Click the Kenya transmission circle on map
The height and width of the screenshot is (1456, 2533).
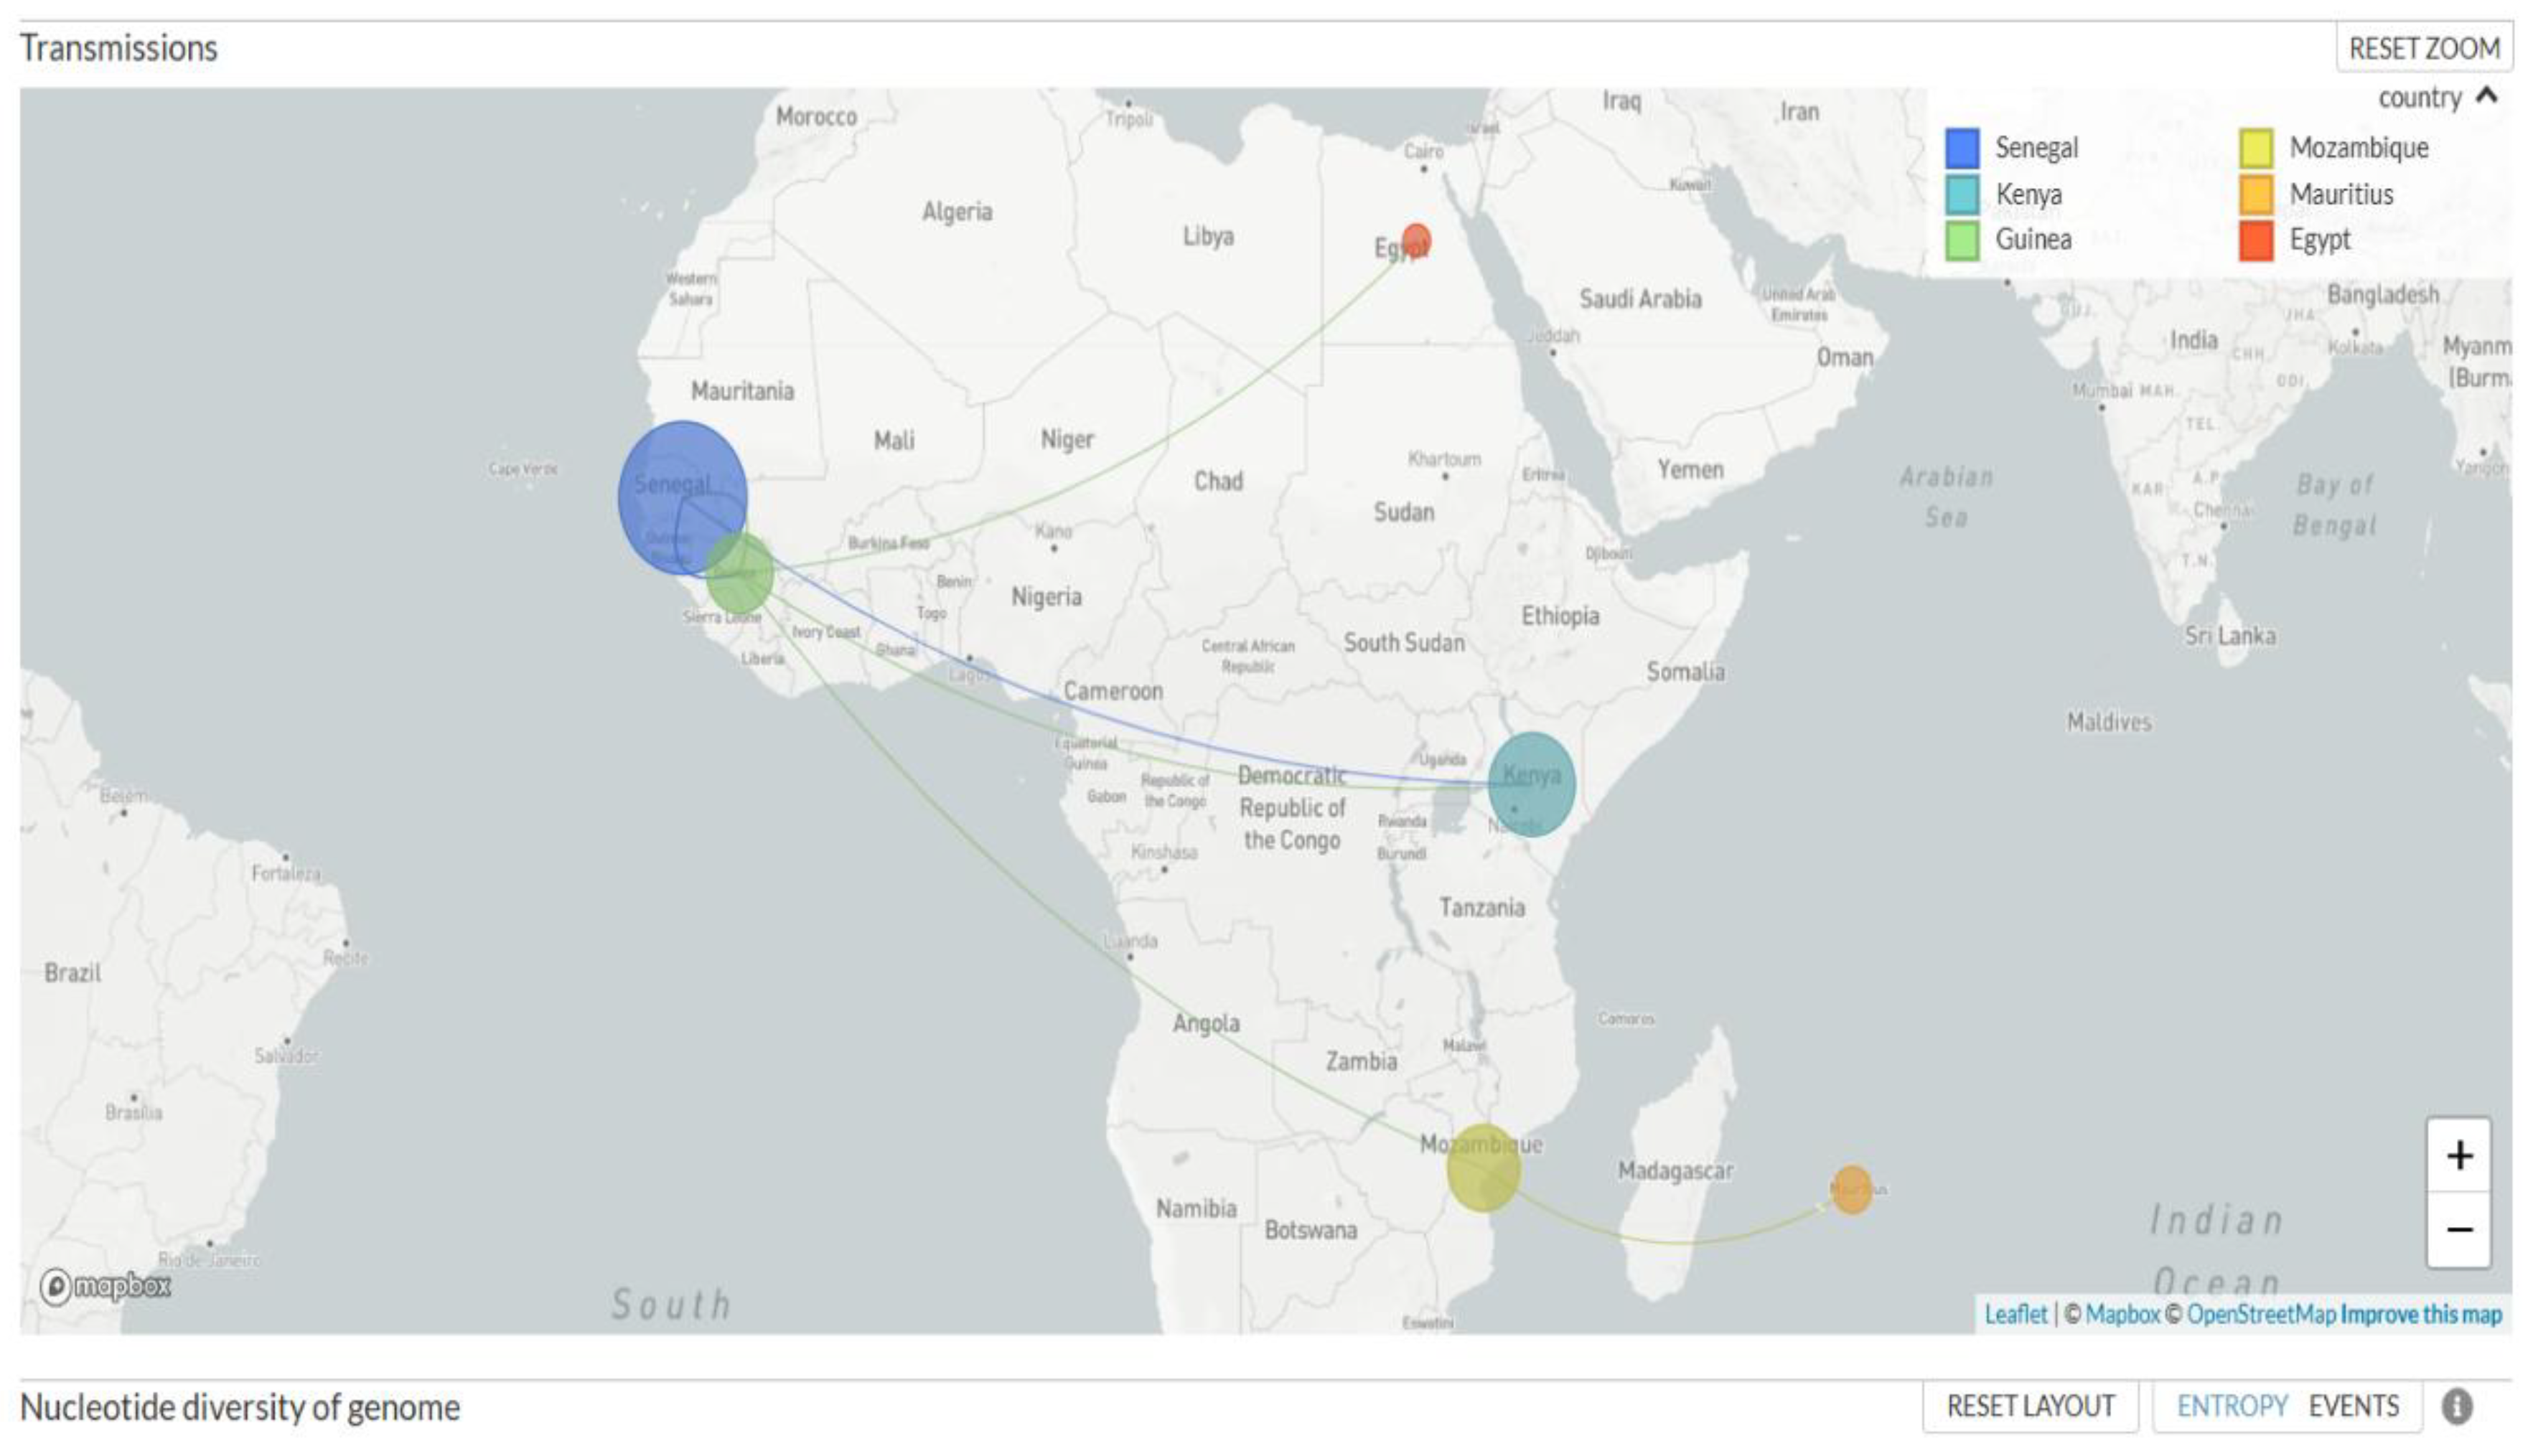click(x=1531, y=784)
